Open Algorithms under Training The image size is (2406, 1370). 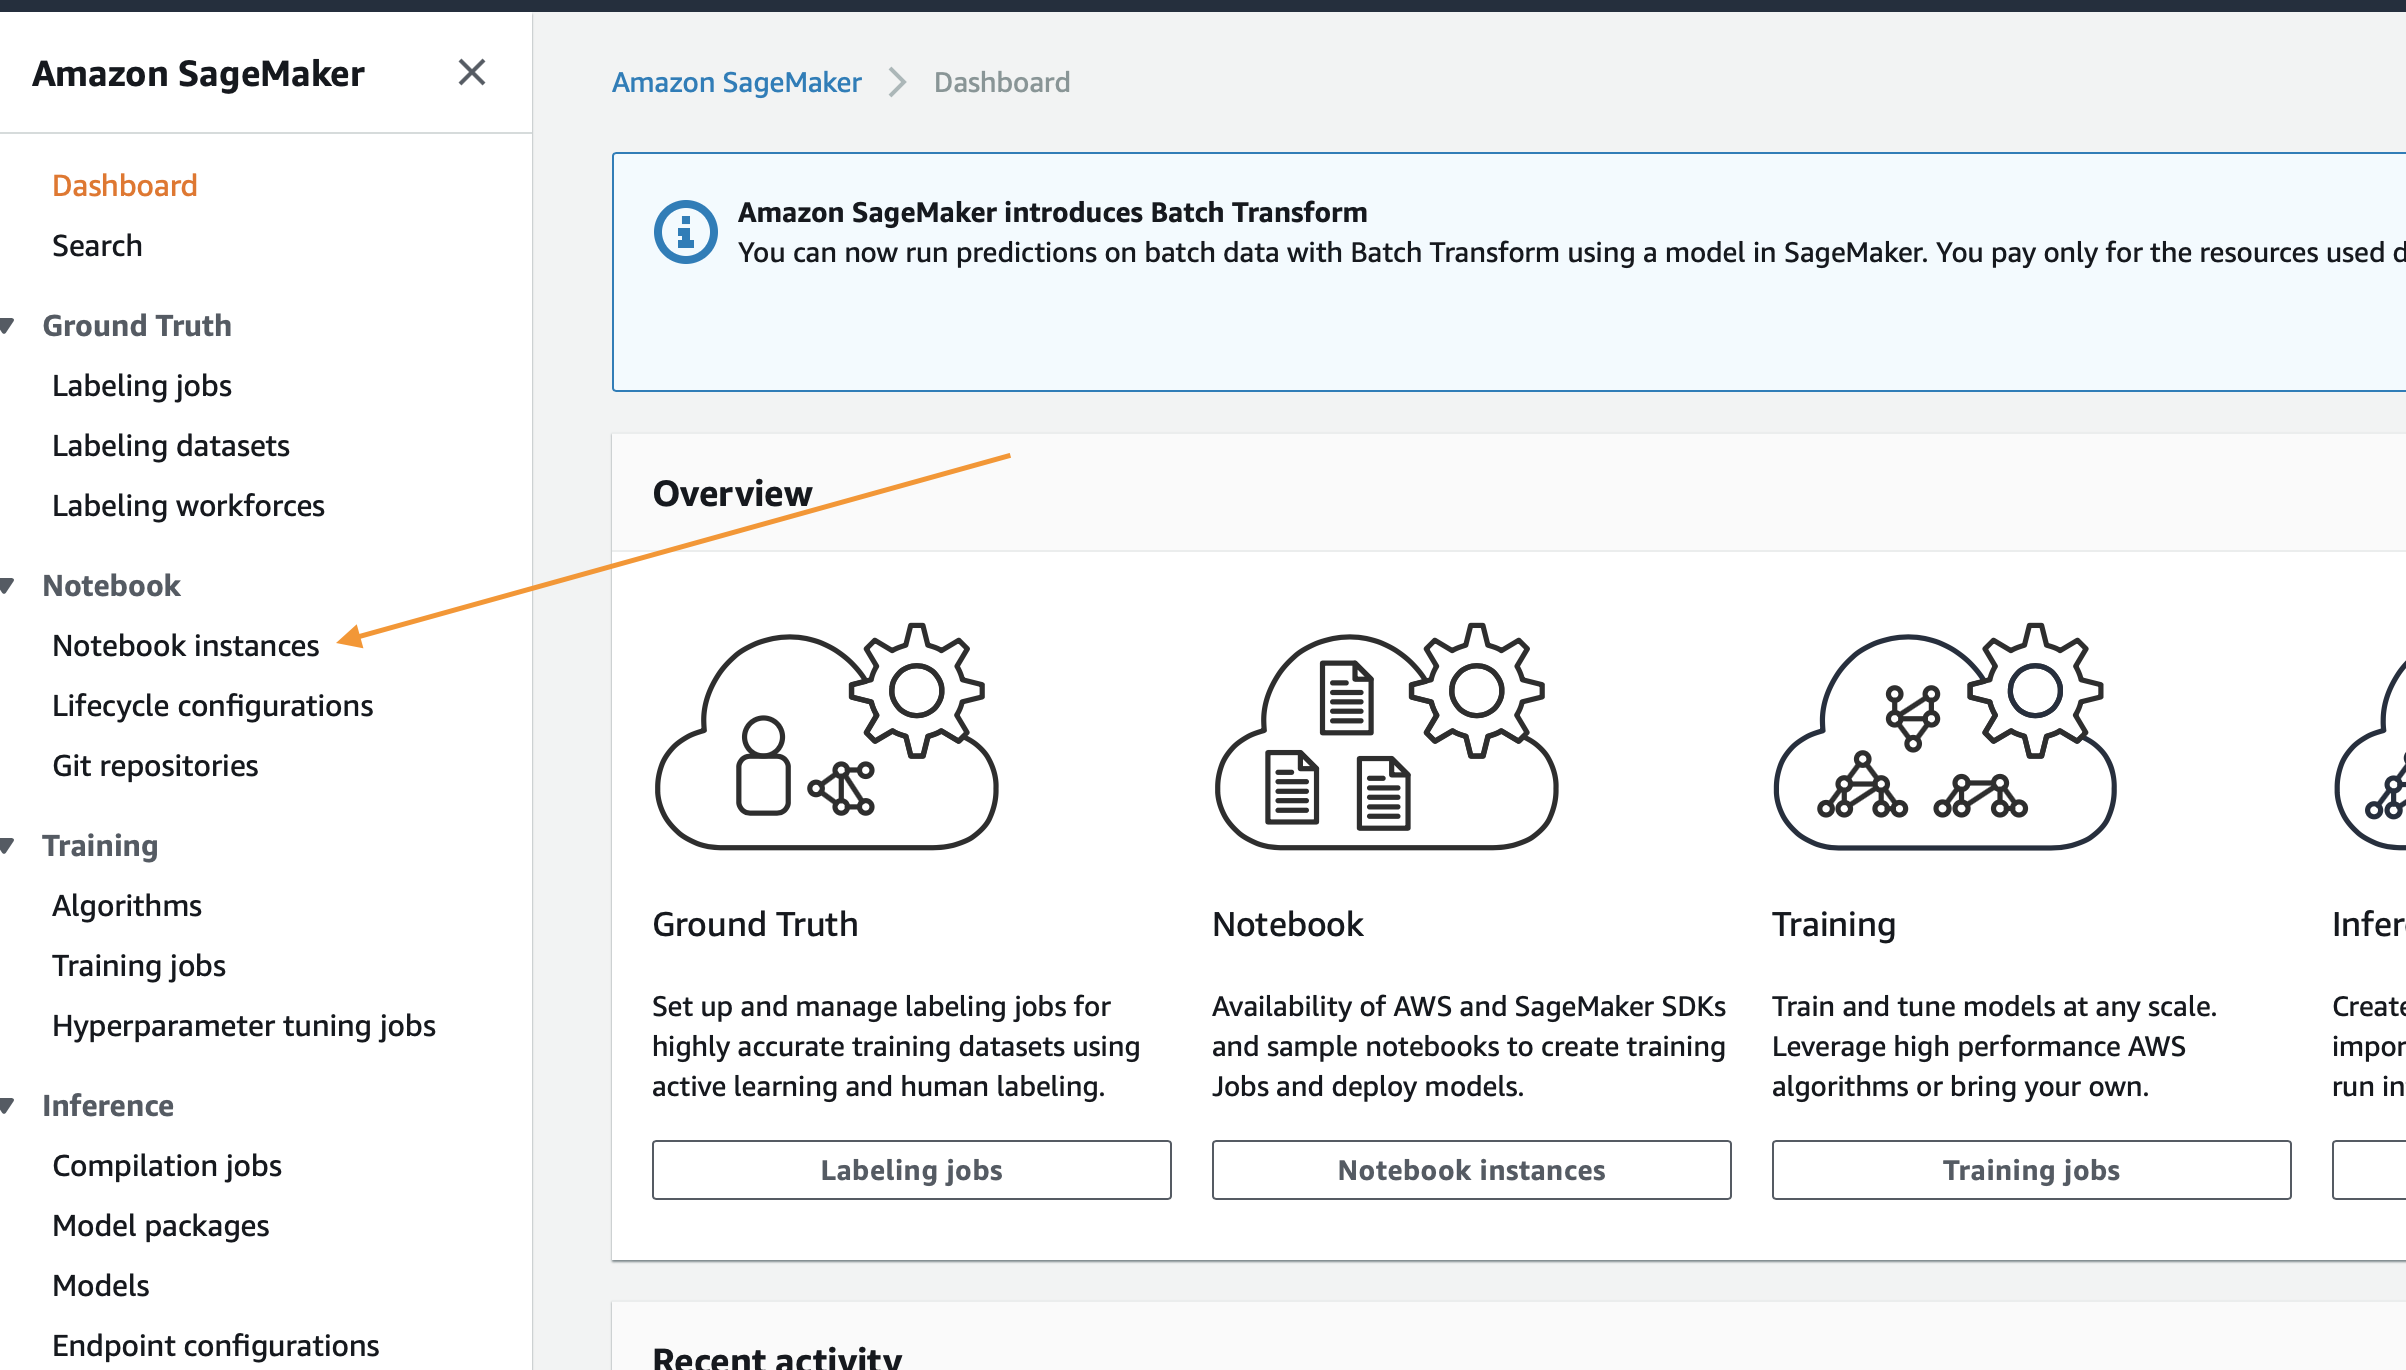click(127, 906)
